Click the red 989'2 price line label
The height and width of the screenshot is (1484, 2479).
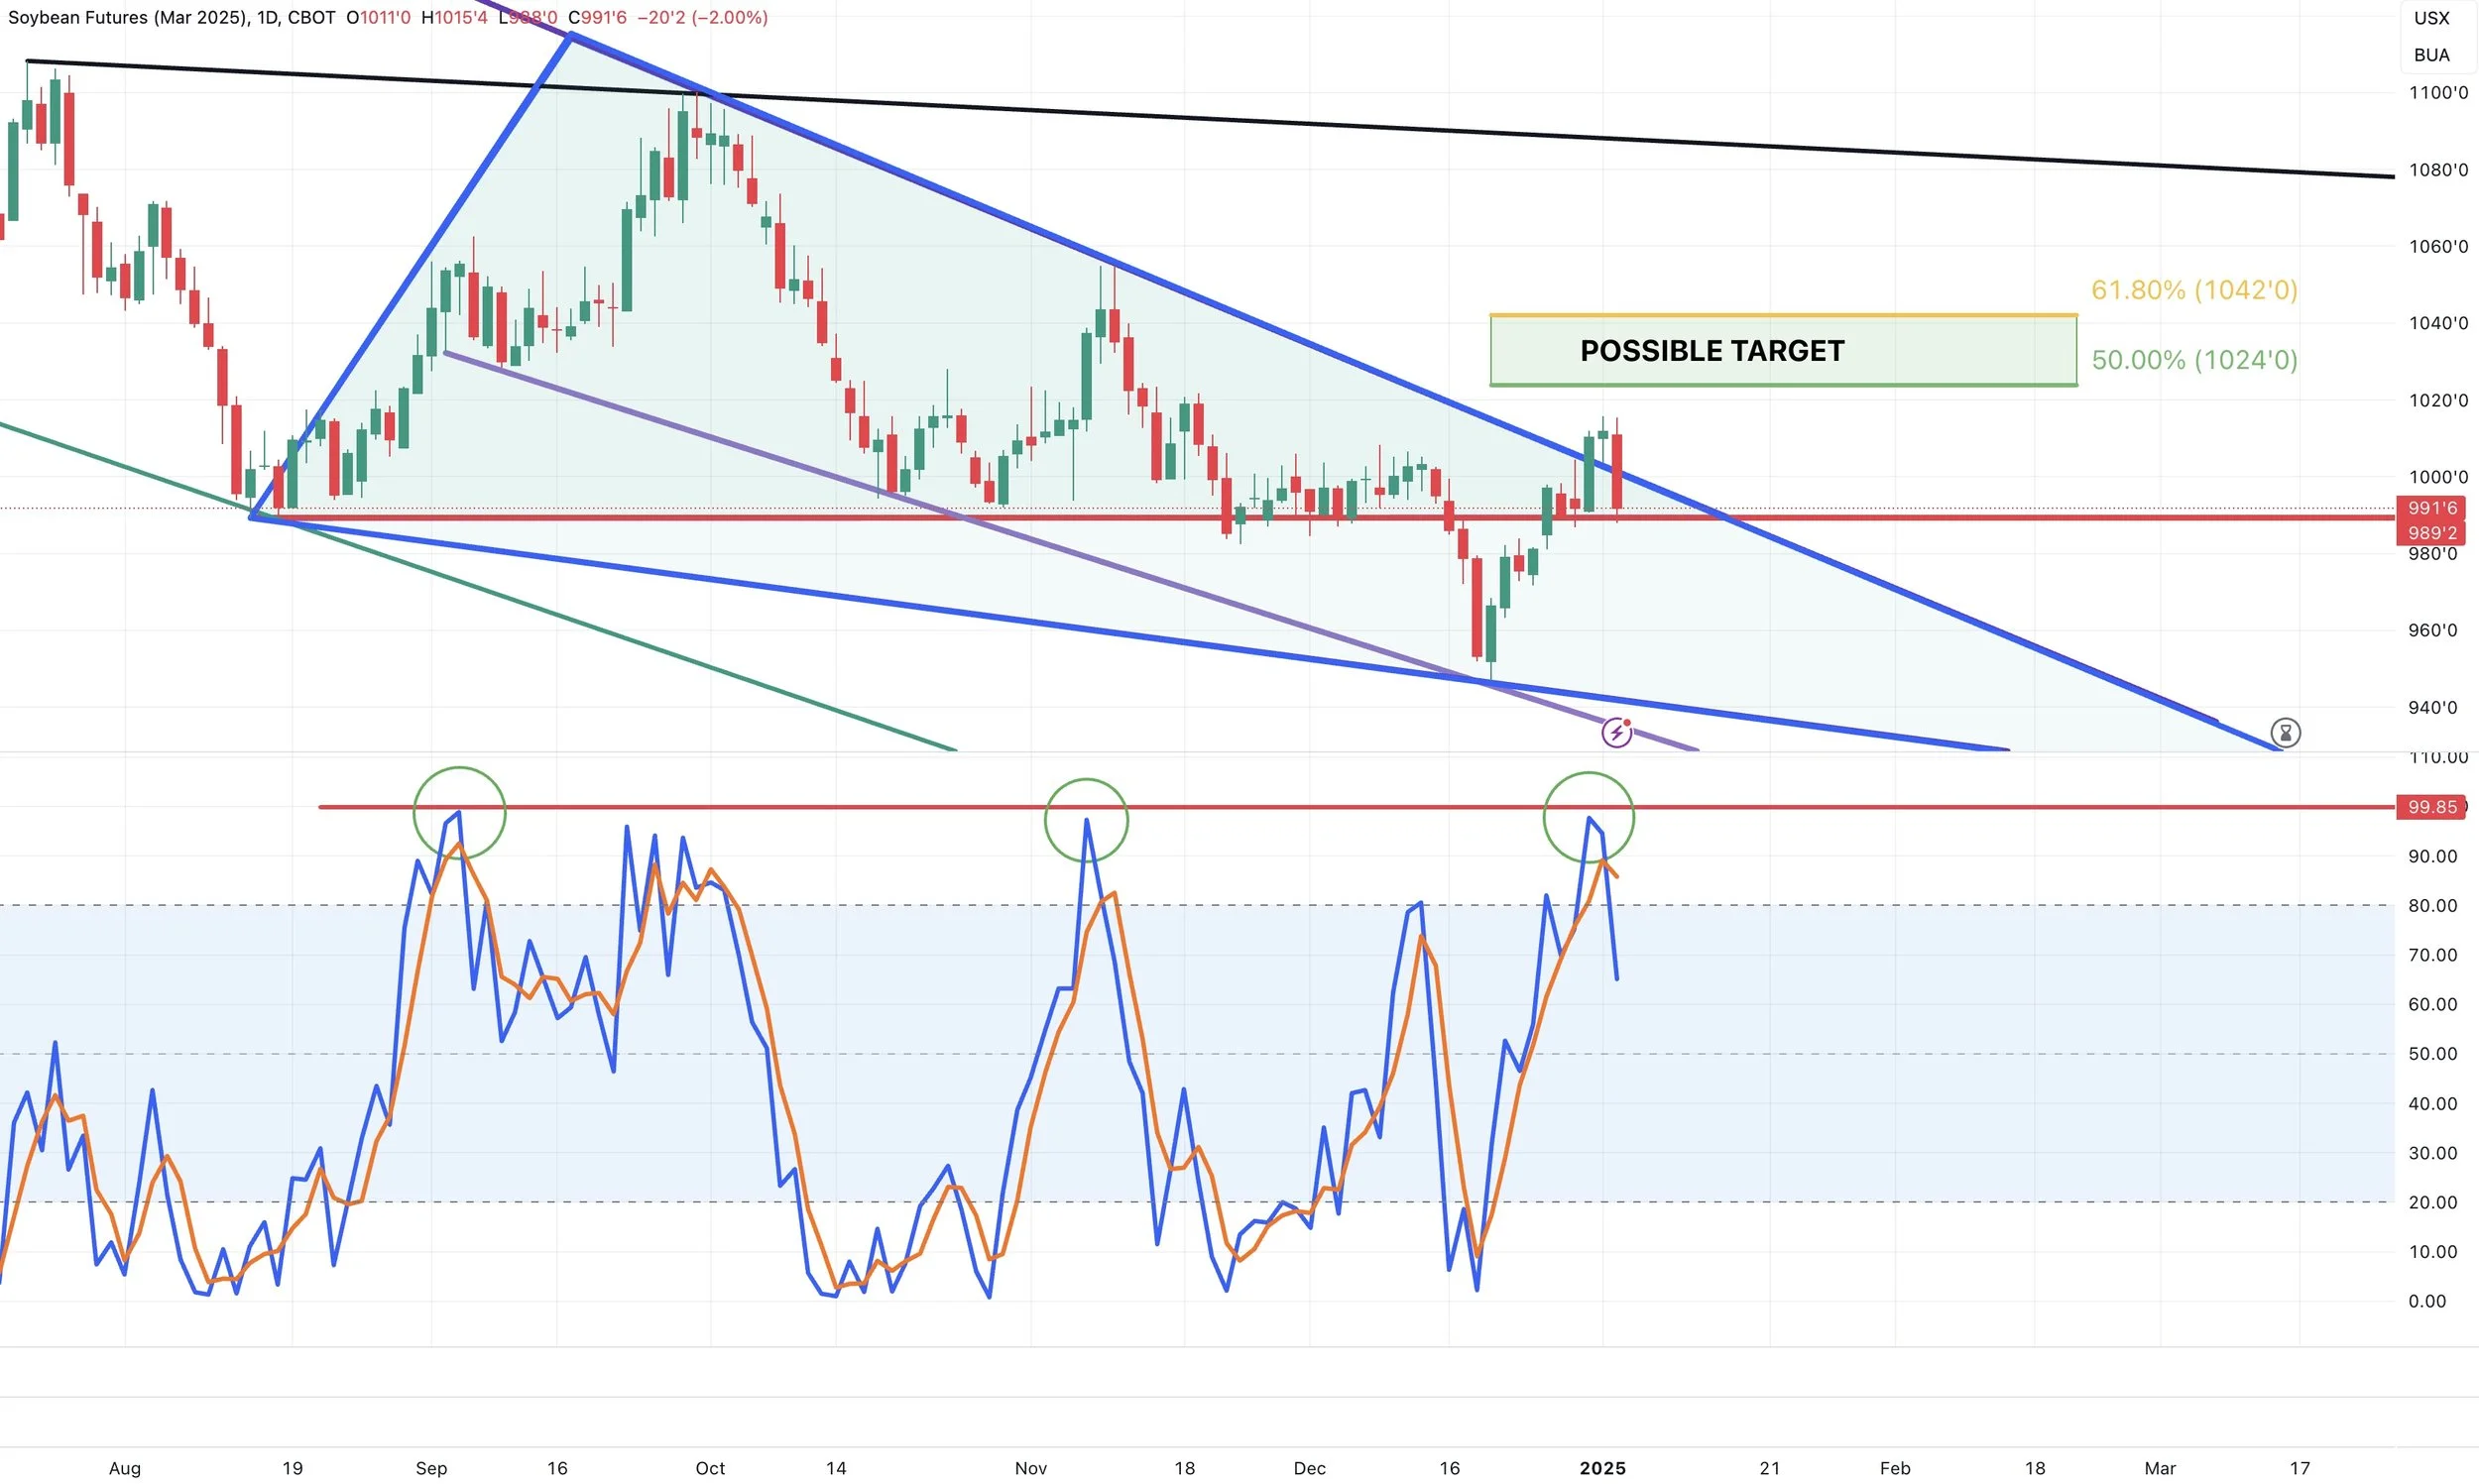coord(2431,533)
